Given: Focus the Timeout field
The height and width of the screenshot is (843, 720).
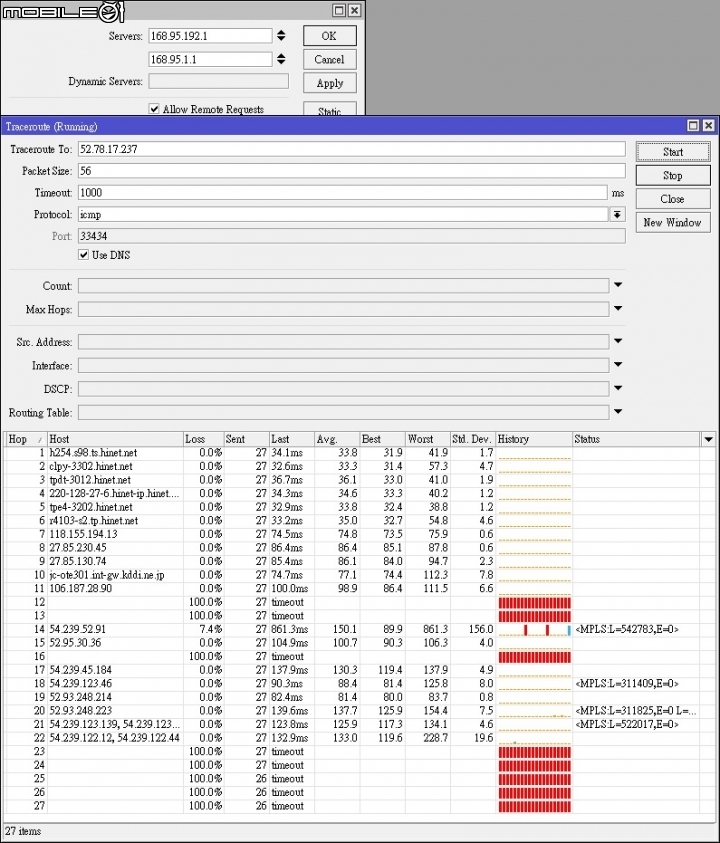Looking at the screenshot, I should (x=343, y=192).
